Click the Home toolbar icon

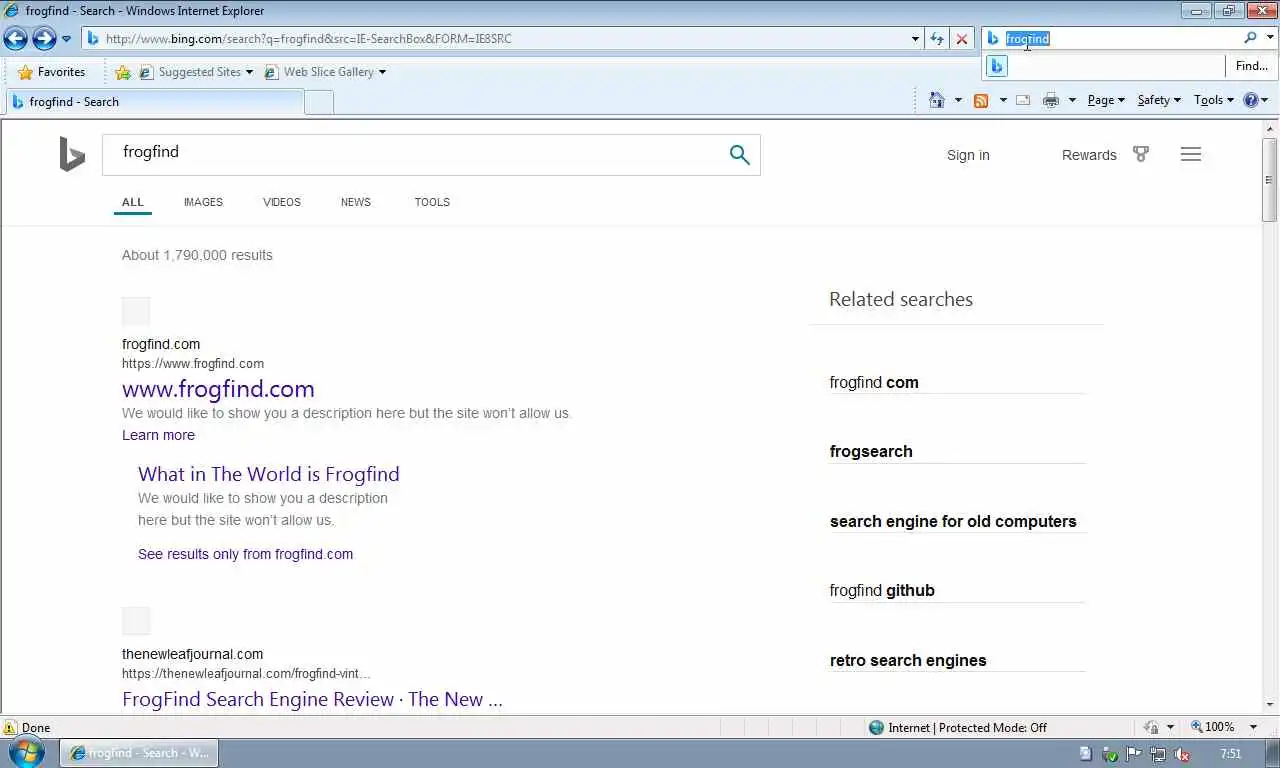pos(937,100)
